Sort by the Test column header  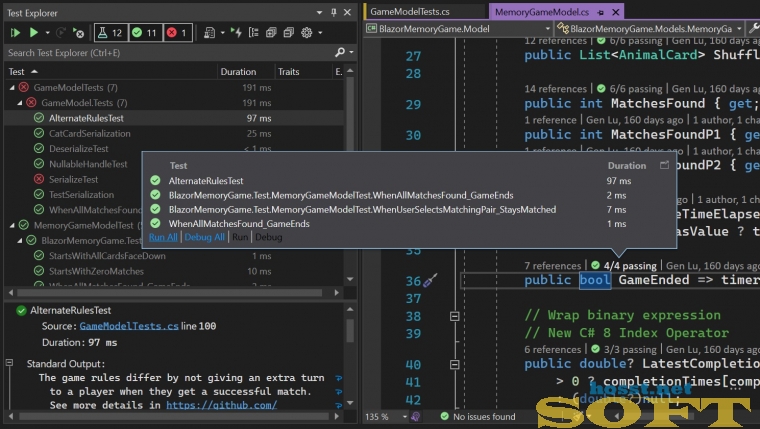(16, 72)
